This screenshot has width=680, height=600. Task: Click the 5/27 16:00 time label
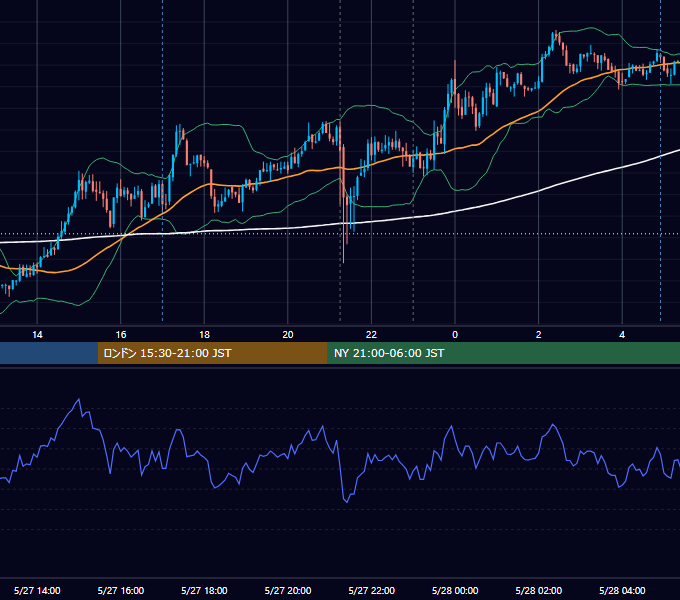121,590
